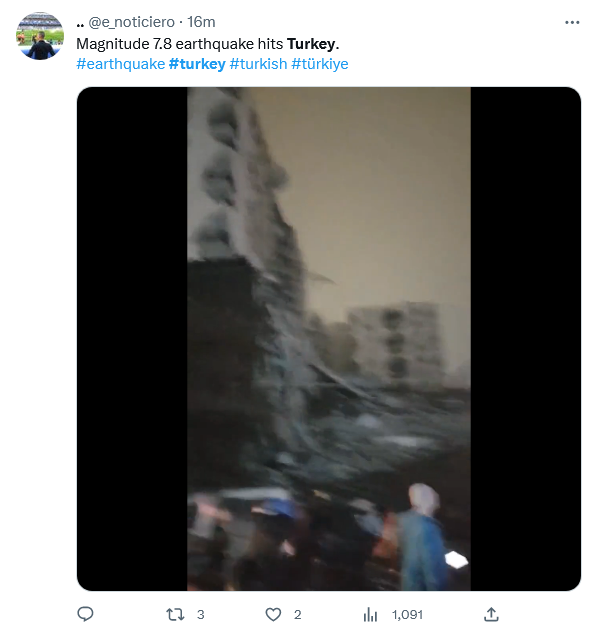Click the like count of 2

[297, 615]
